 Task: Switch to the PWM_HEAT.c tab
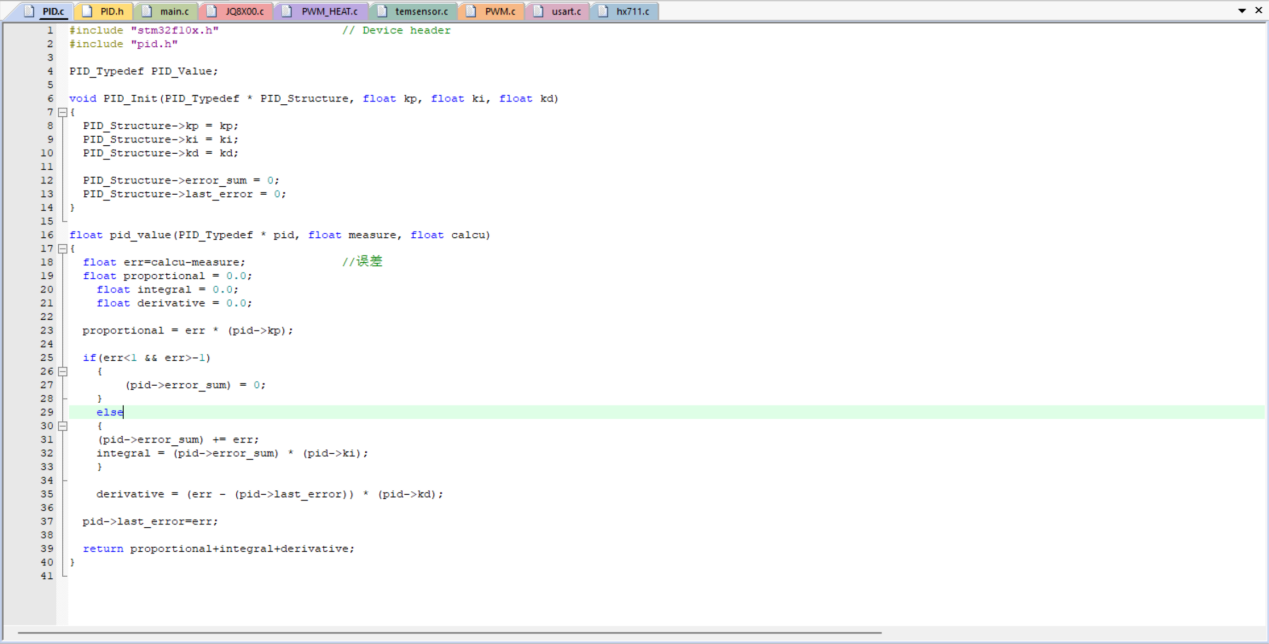point(320,11)
